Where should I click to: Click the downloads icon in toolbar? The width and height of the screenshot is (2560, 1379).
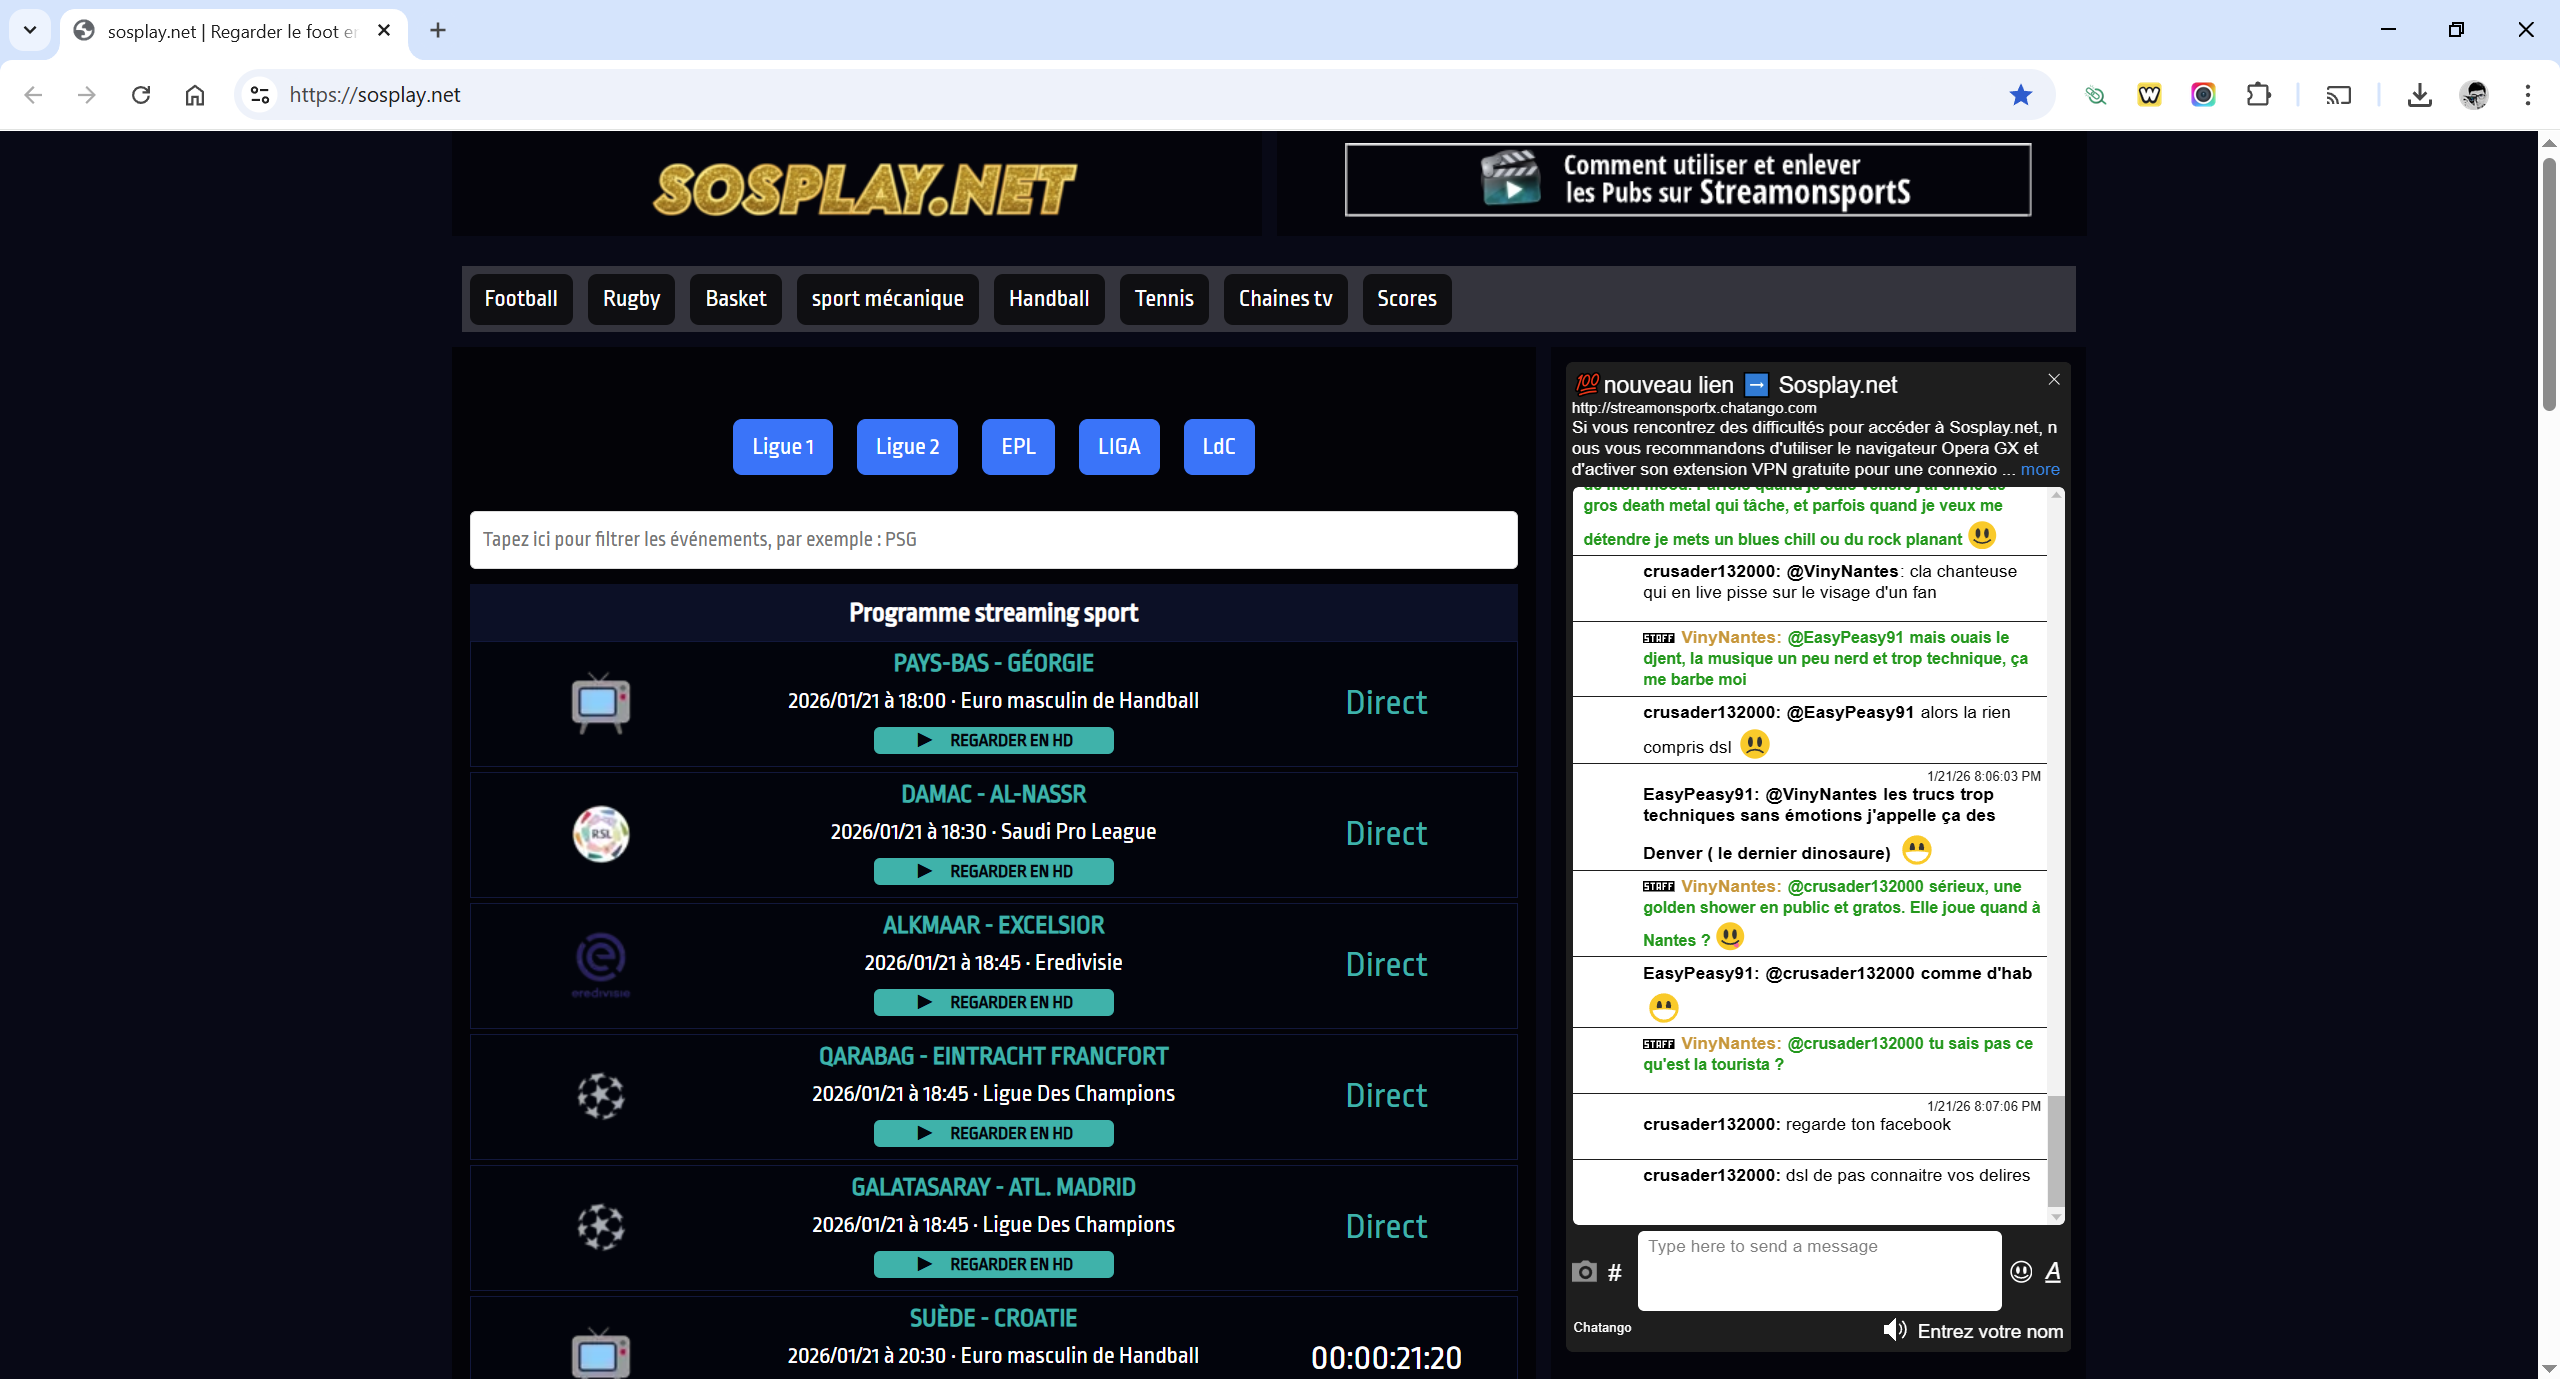tap(2419, 95)
